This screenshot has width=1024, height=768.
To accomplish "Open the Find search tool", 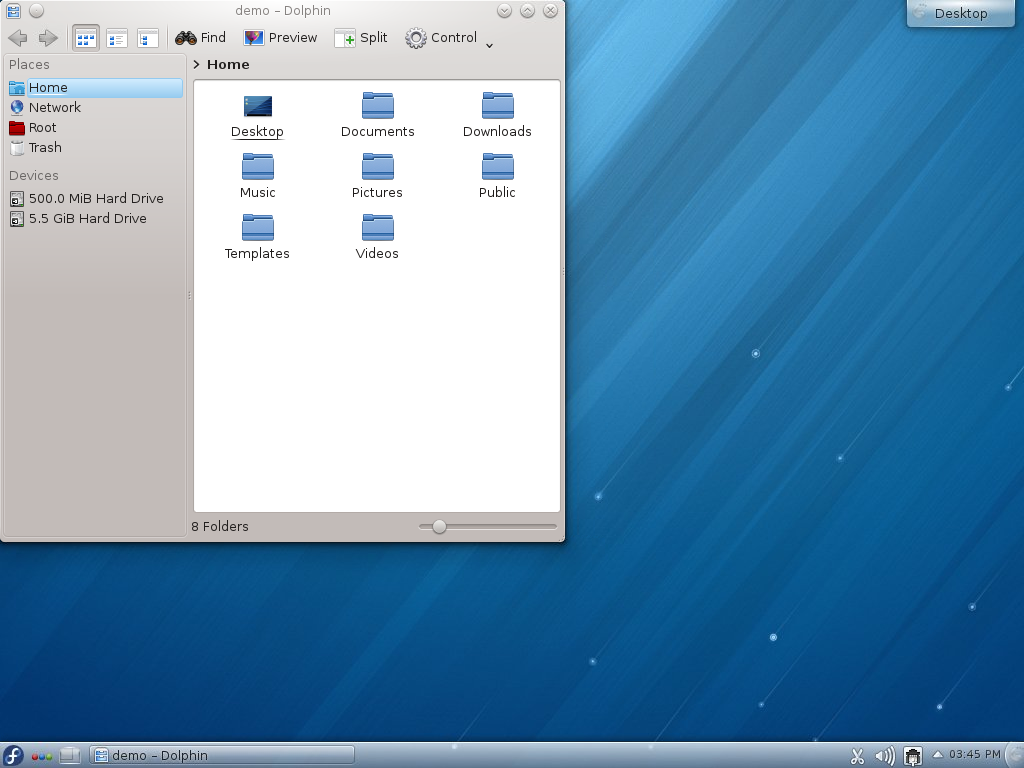I will coord(200,38).
